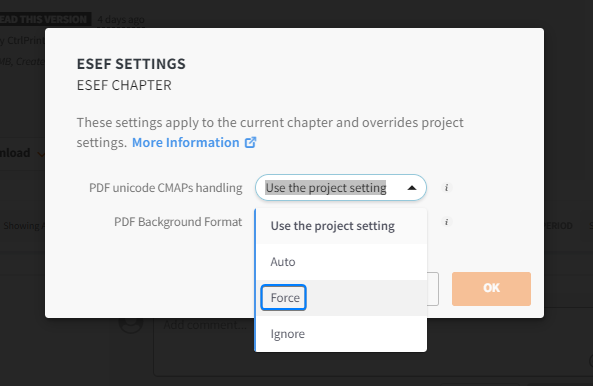The height and width of the screenshot is (386, 593).
Task: Click the user avatar beside the comment box
Action: point(131,324)
